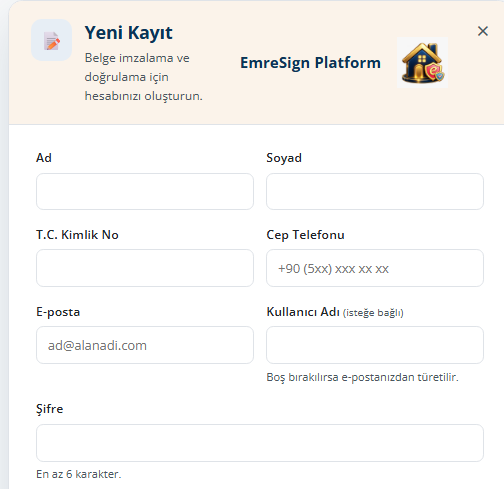Click the EmreSign house logo

[422, 62]
